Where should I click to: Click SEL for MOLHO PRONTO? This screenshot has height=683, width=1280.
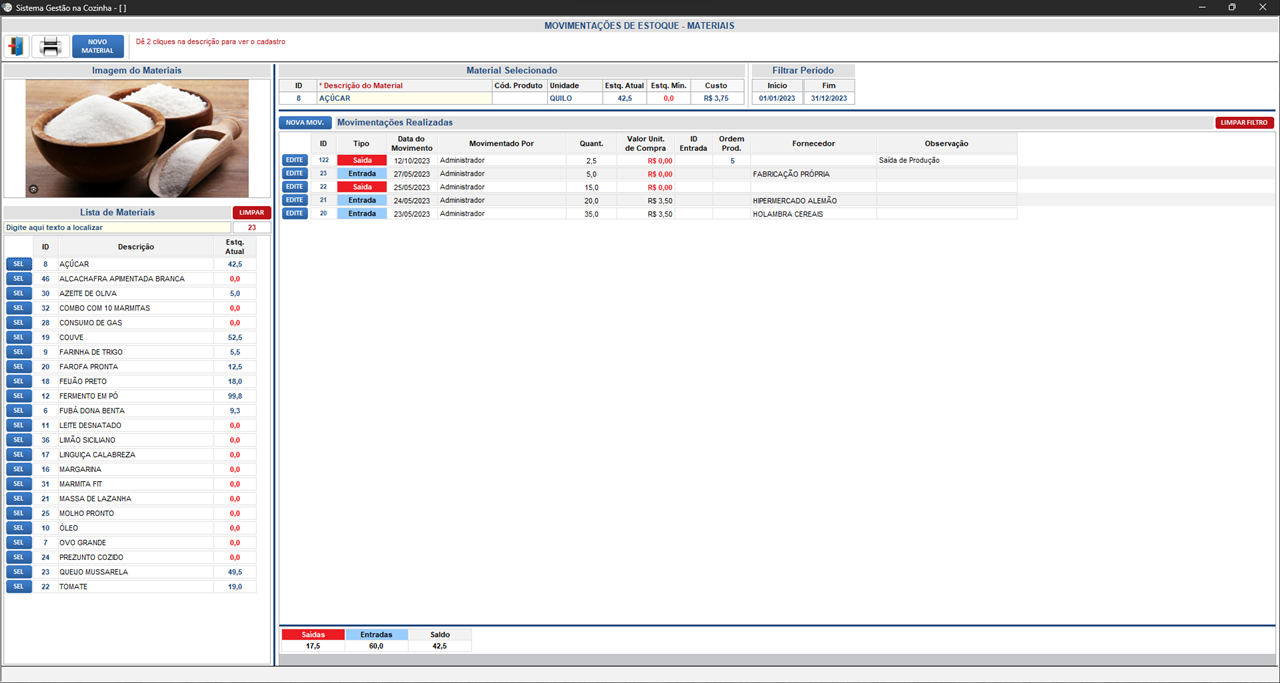[x=19, y=513]
